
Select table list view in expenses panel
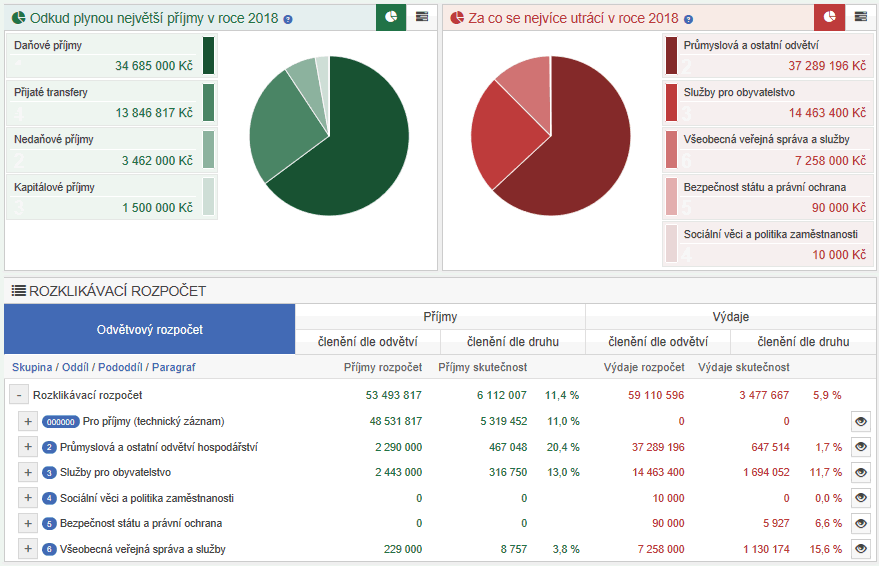point(860,17)
